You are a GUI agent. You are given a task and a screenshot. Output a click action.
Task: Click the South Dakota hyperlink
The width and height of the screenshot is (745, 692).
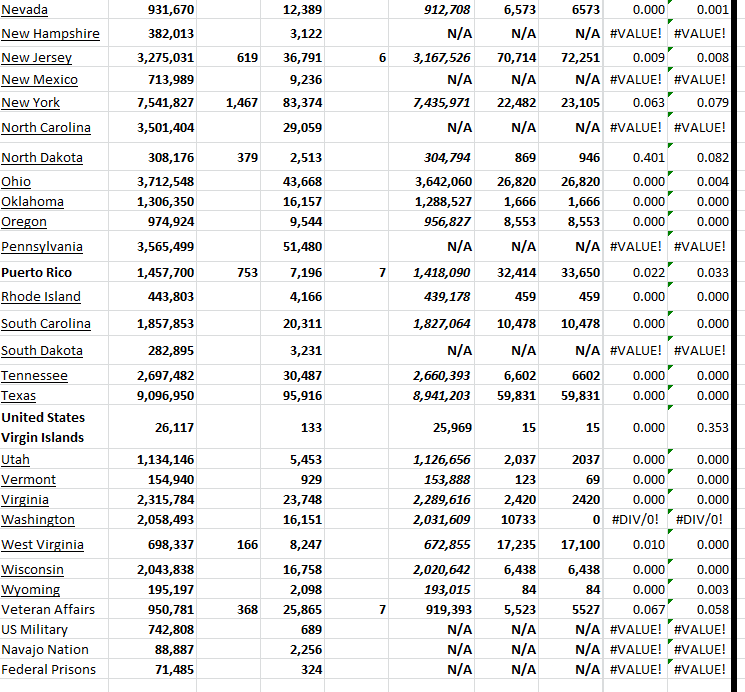(x=42, y=350)
